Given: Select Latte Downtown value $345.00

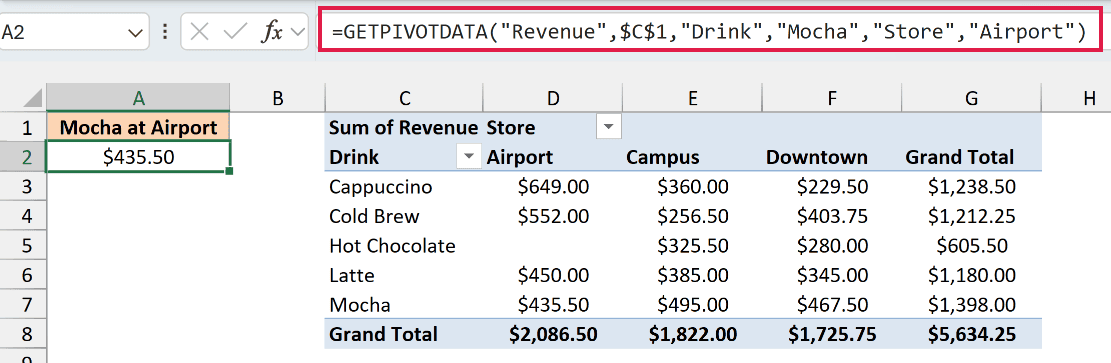Looking at the screenshot, I should [832, 274].
